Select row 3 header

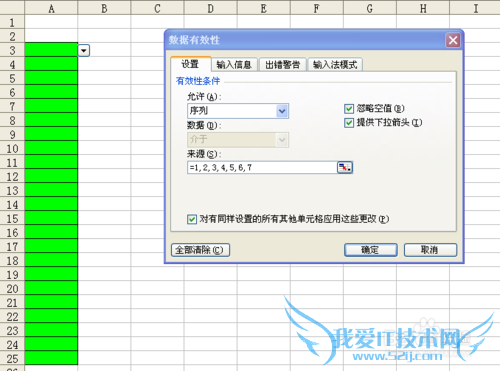coord(12,50)
